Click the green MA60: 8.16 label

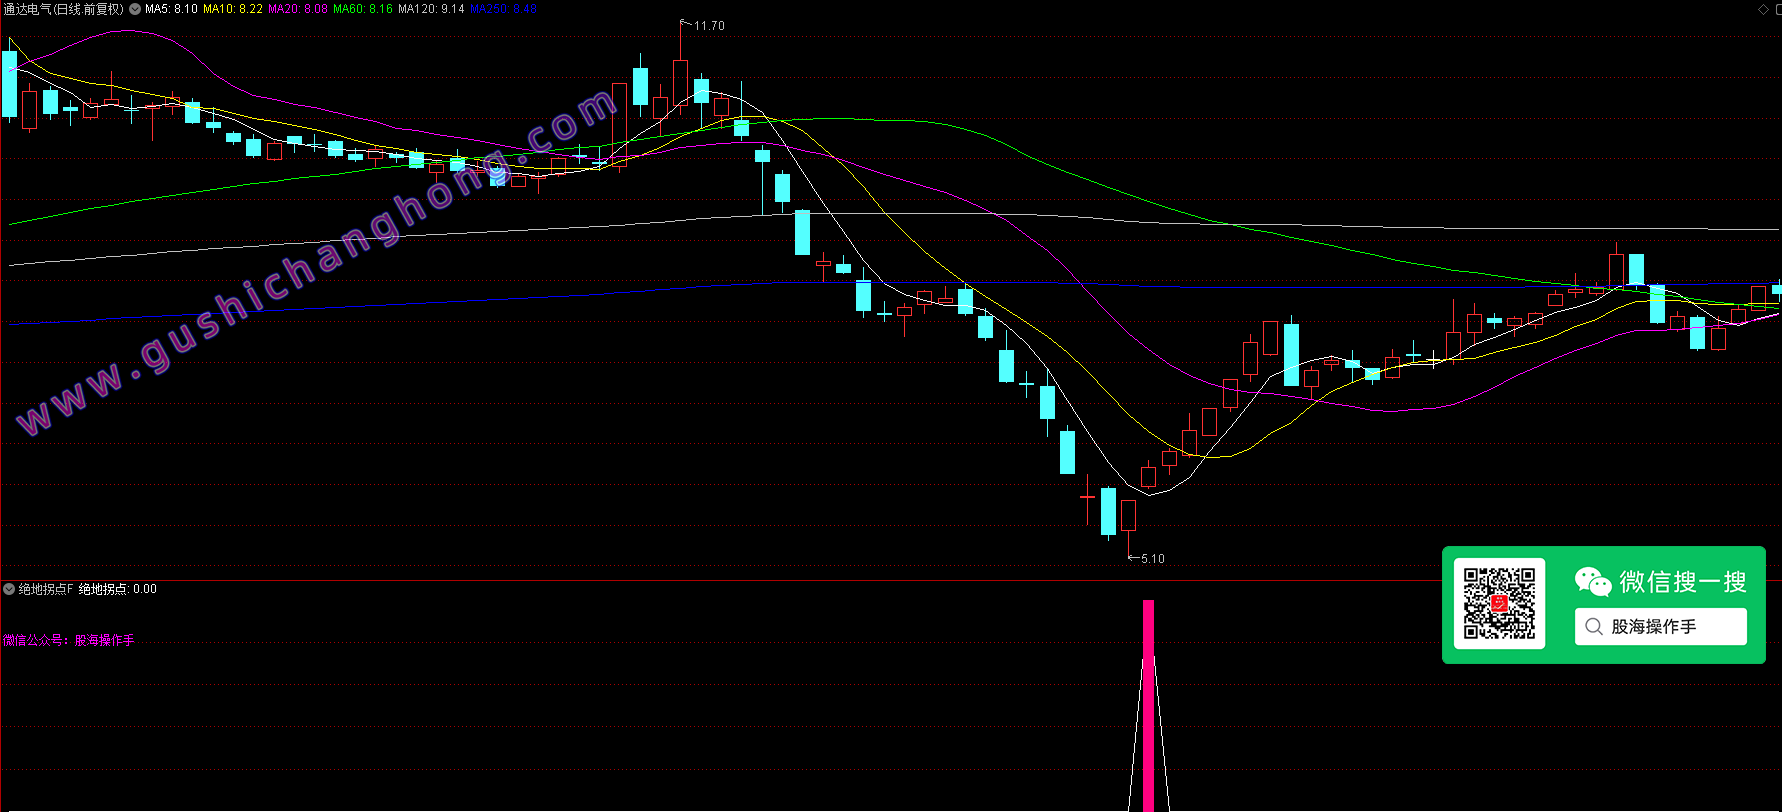click(x=363, y=9)
